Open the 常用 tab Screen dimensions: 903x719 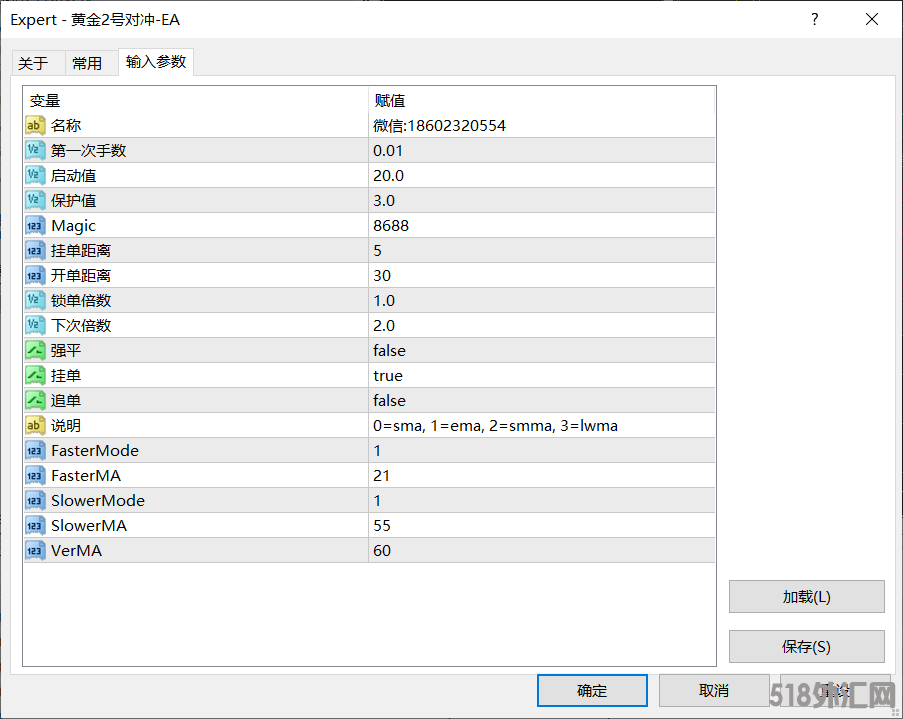coord(87,63)
